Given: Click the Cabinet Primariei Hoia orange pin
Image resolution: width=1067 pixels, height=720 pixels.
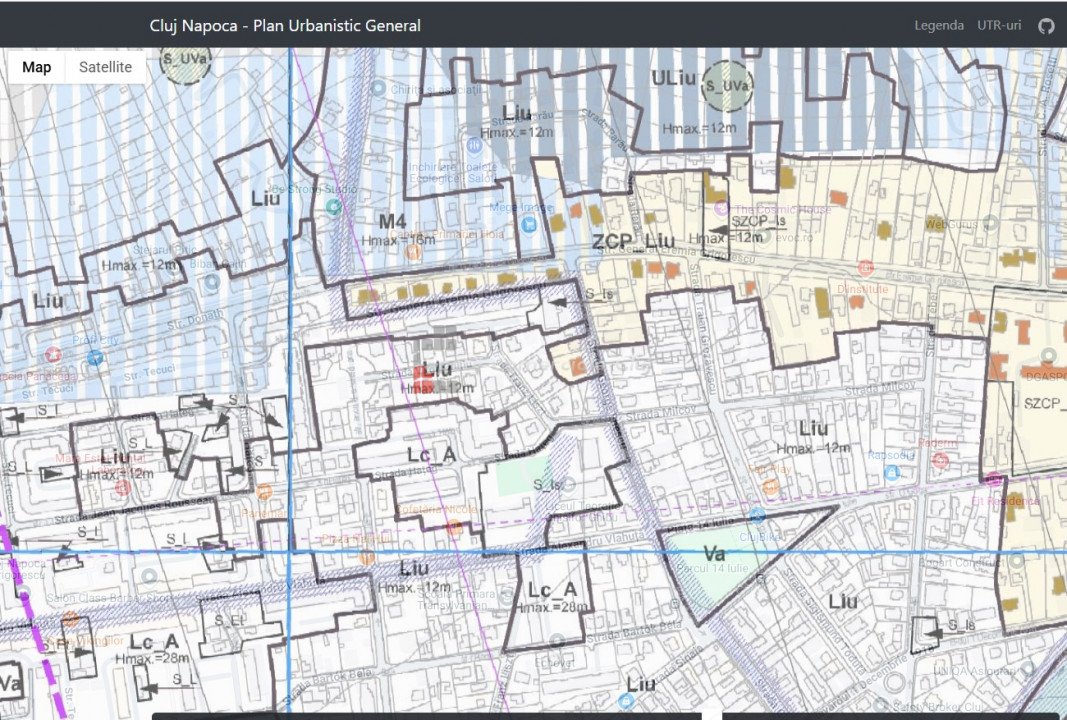Looking at the screenshot, I should pos(413,252).
